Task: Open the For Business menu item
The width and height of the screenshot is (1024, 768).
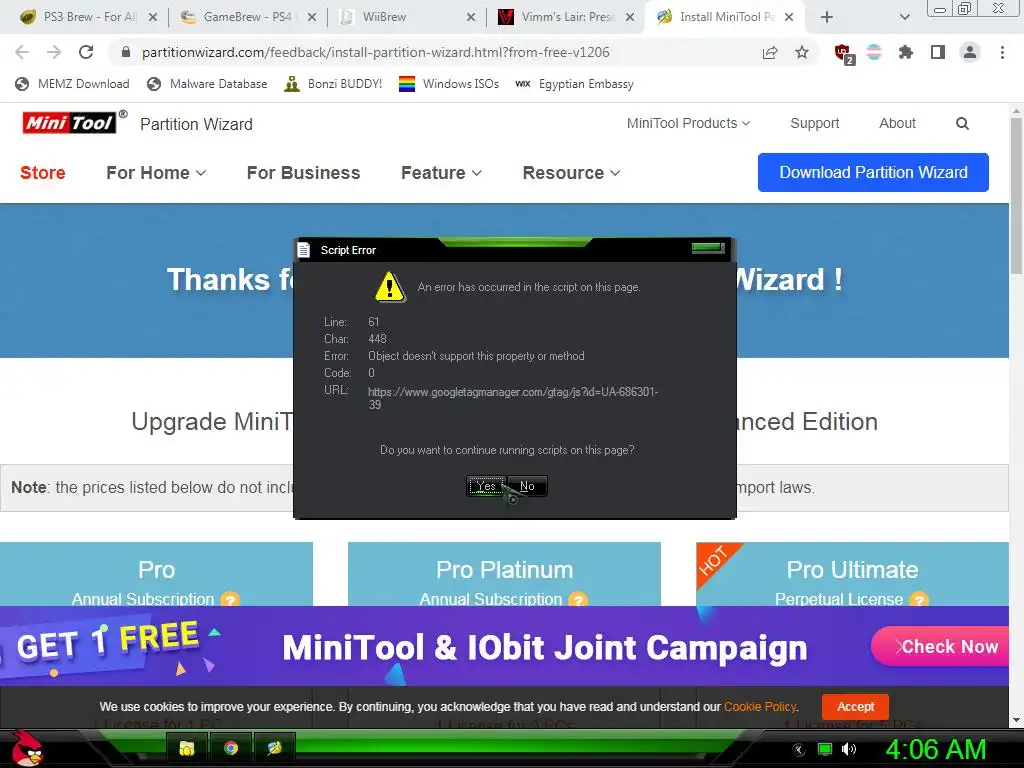Action: [303, 172]
